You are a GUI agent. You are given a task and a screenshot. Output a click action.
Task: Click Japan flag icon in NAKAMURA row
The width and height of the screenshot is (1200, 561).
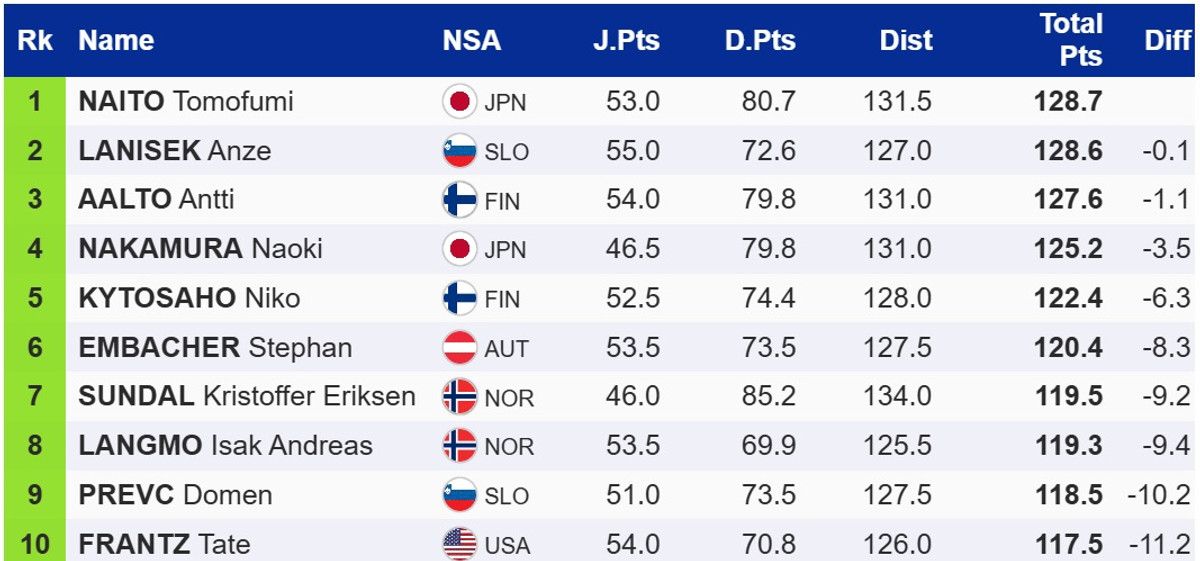point(460,249)
